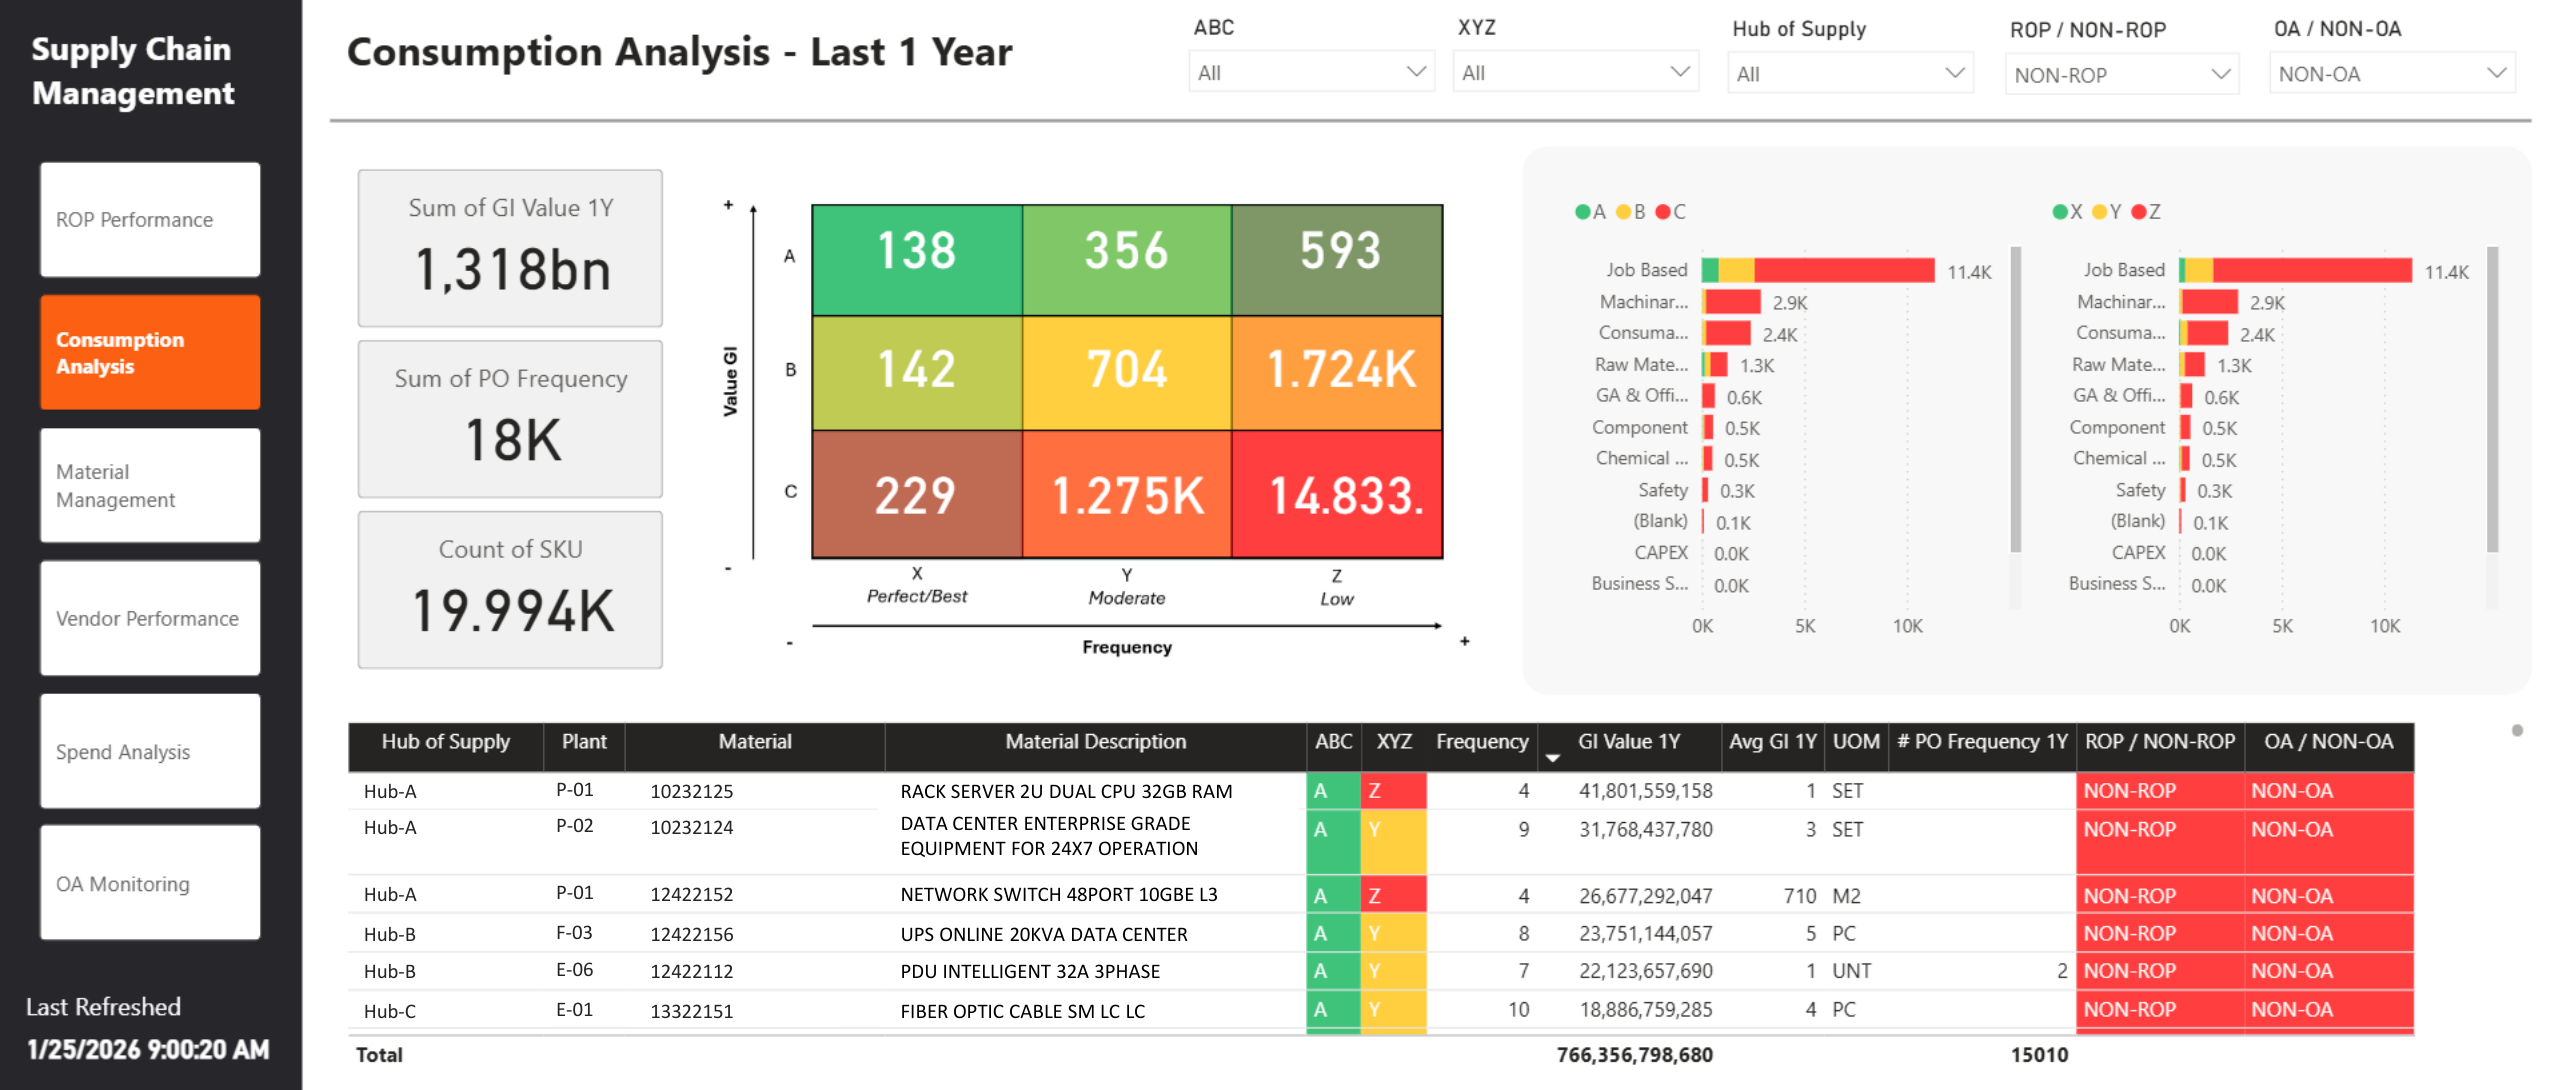Select matrix cell AZ with value 593
The height and width of the screenshot is (1090, 2559).
point(1337,260)
